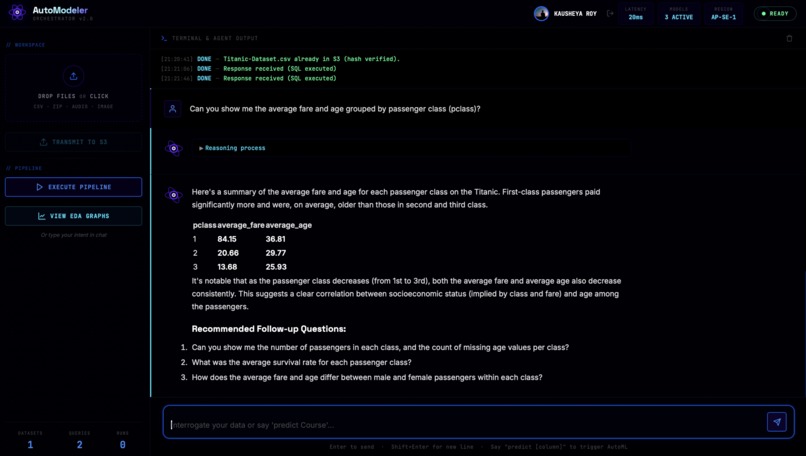Click the READY status indicator

tap(775, 13)
